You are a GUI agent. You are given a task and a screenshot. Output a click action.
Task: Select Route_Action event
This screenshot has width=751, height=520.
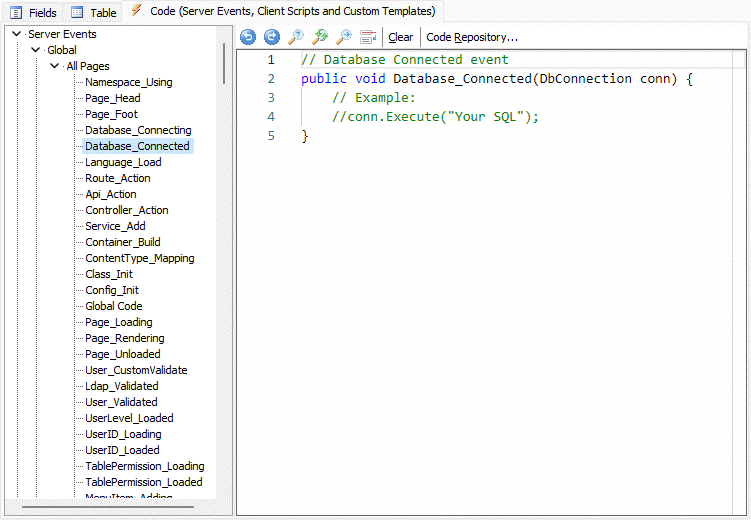[118, 178]
